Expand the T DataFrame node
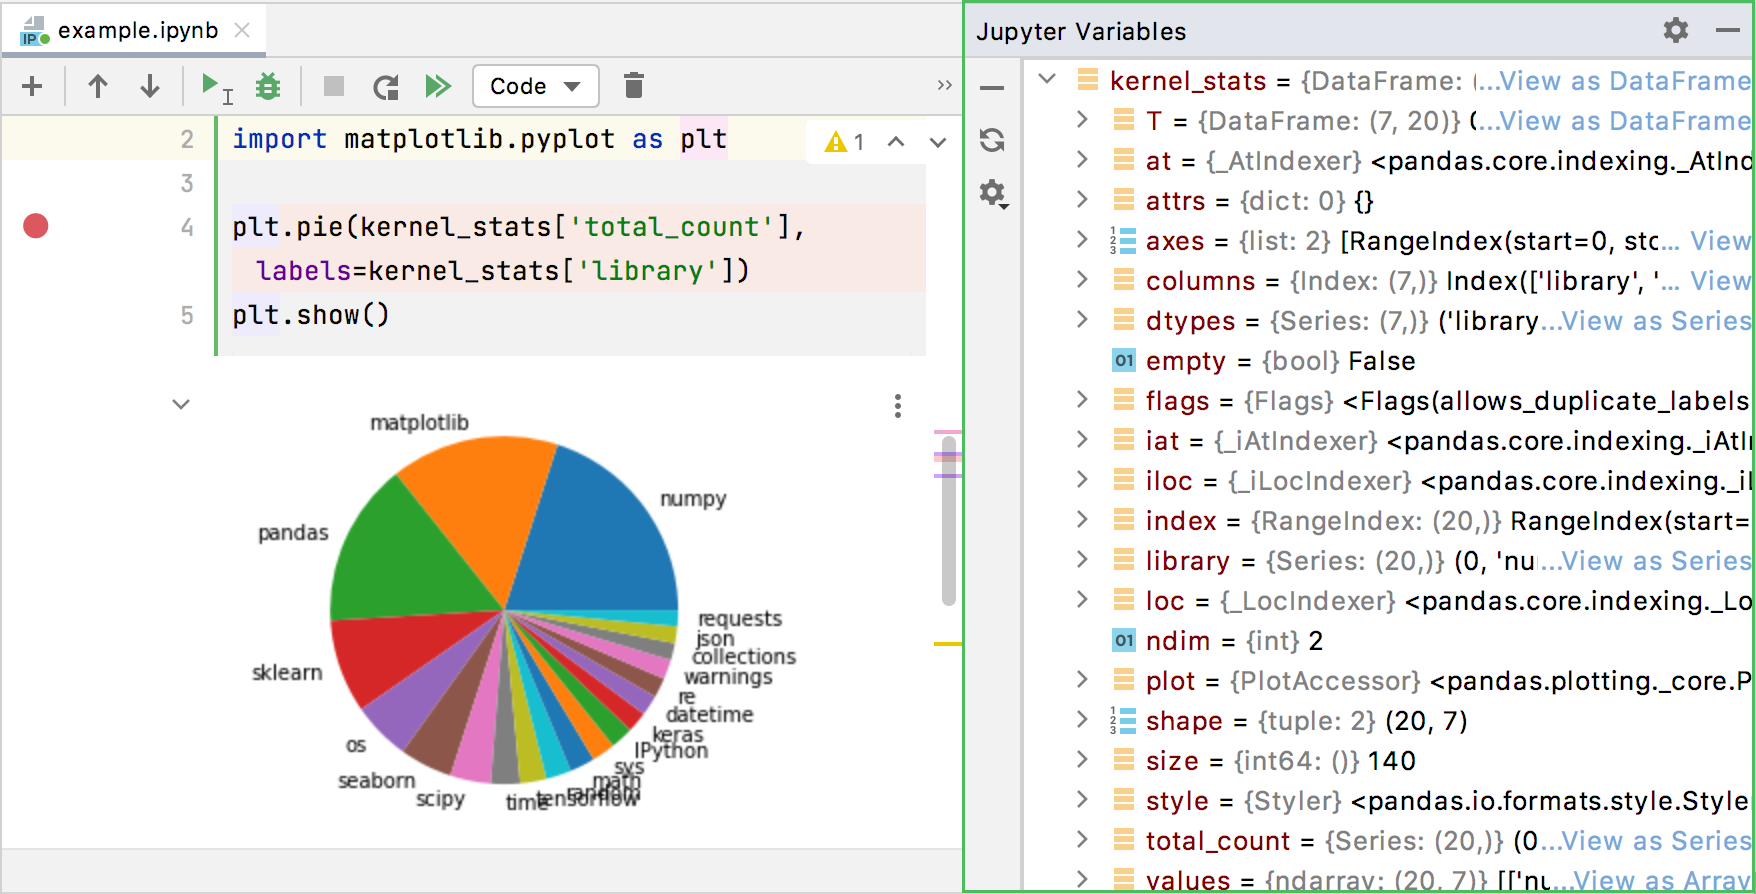Image resolution: width=1756 pixels, height=894 pixels. [1082, 120]
